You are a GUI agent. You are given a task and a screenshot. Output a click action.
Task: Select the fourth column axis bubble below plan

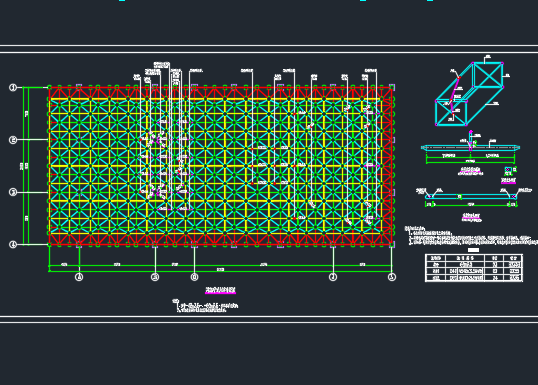pos(333,277)
